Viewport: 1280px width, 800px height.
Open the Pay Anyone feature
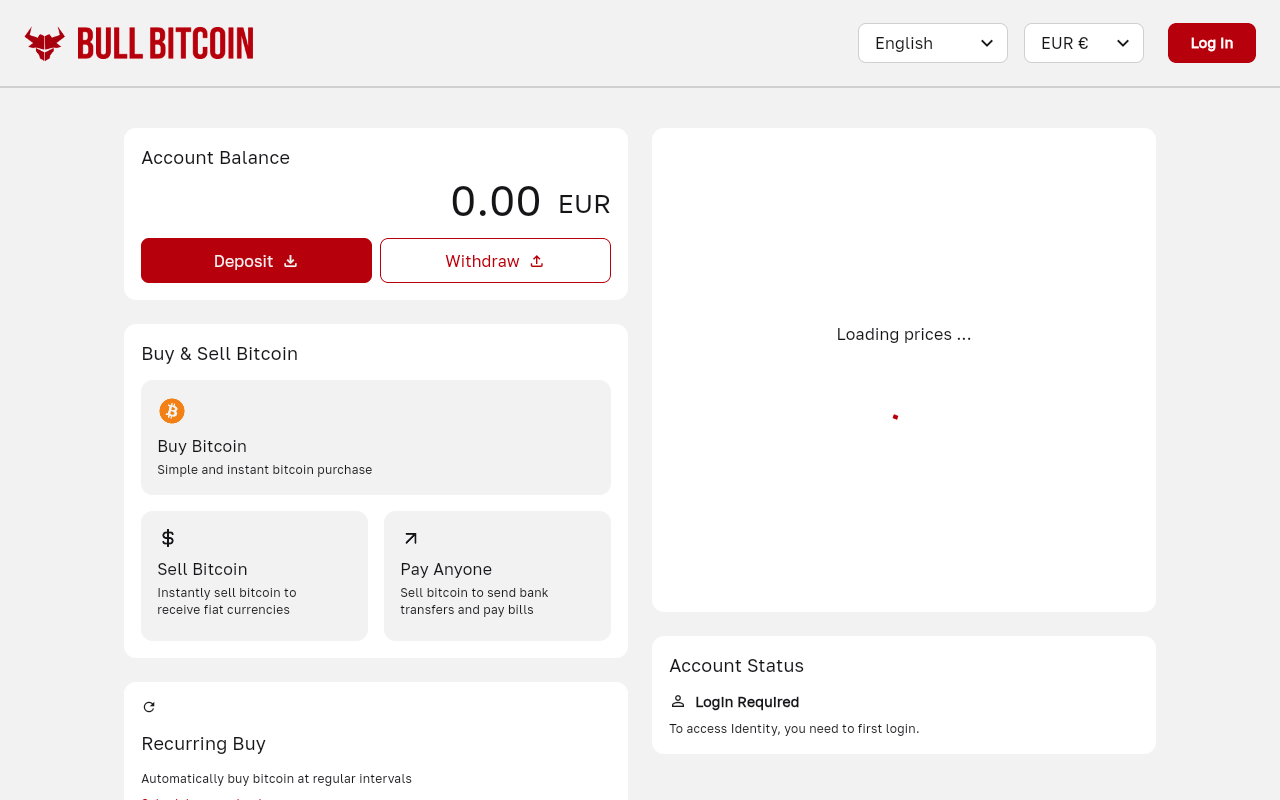[497, 576]
